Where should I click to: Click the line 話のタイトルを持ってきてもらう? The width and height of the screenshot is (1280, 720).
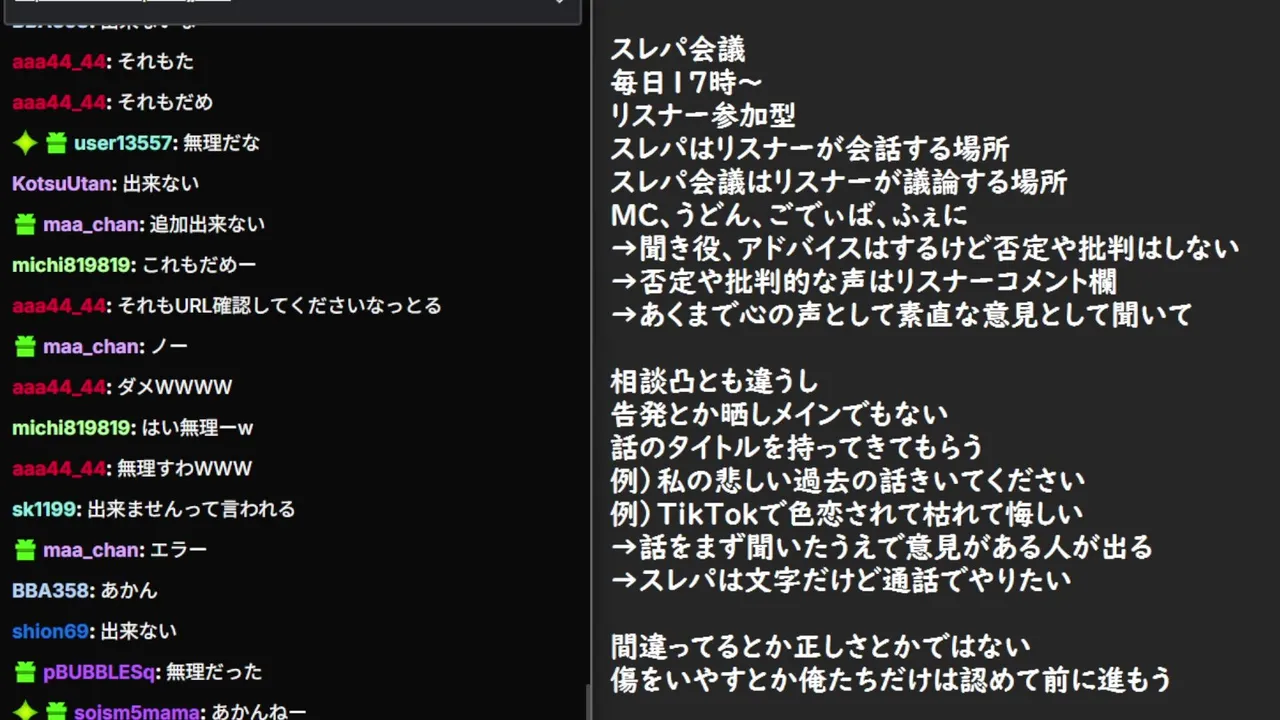coord(797,447)
